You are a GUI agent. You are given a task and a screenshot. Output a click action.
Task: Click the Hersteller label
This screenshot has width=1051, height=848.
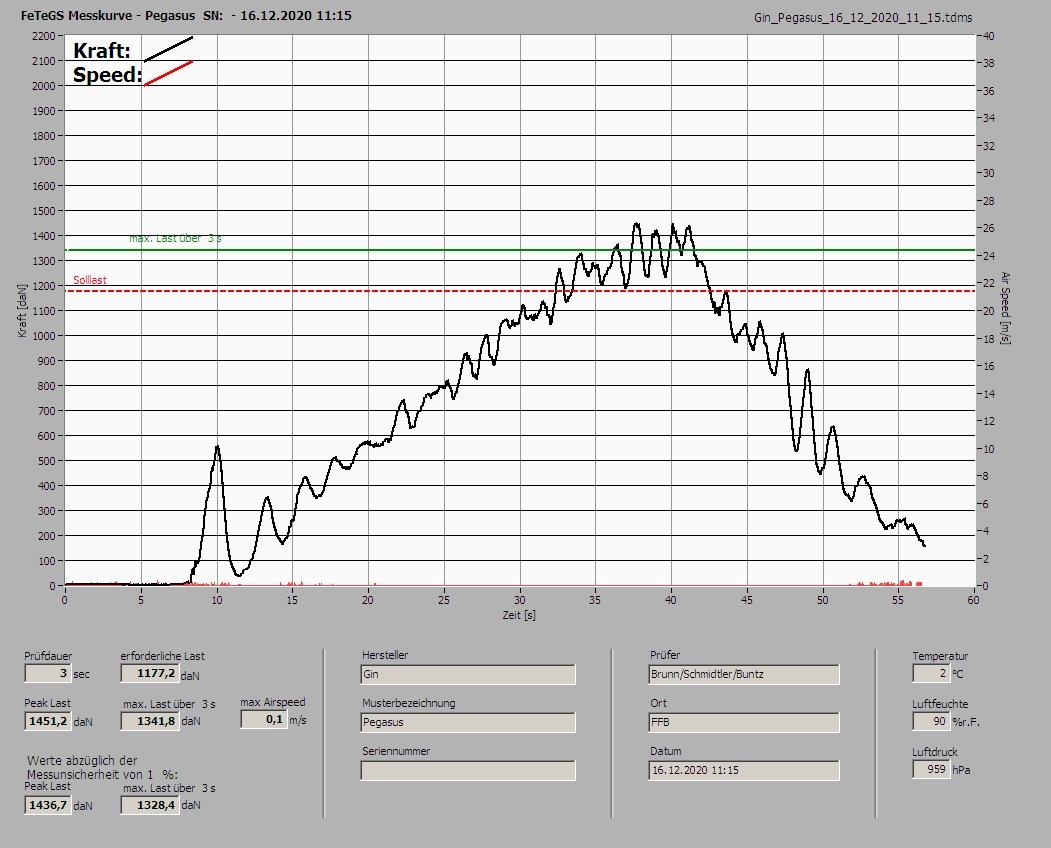(x=385, y=655)
